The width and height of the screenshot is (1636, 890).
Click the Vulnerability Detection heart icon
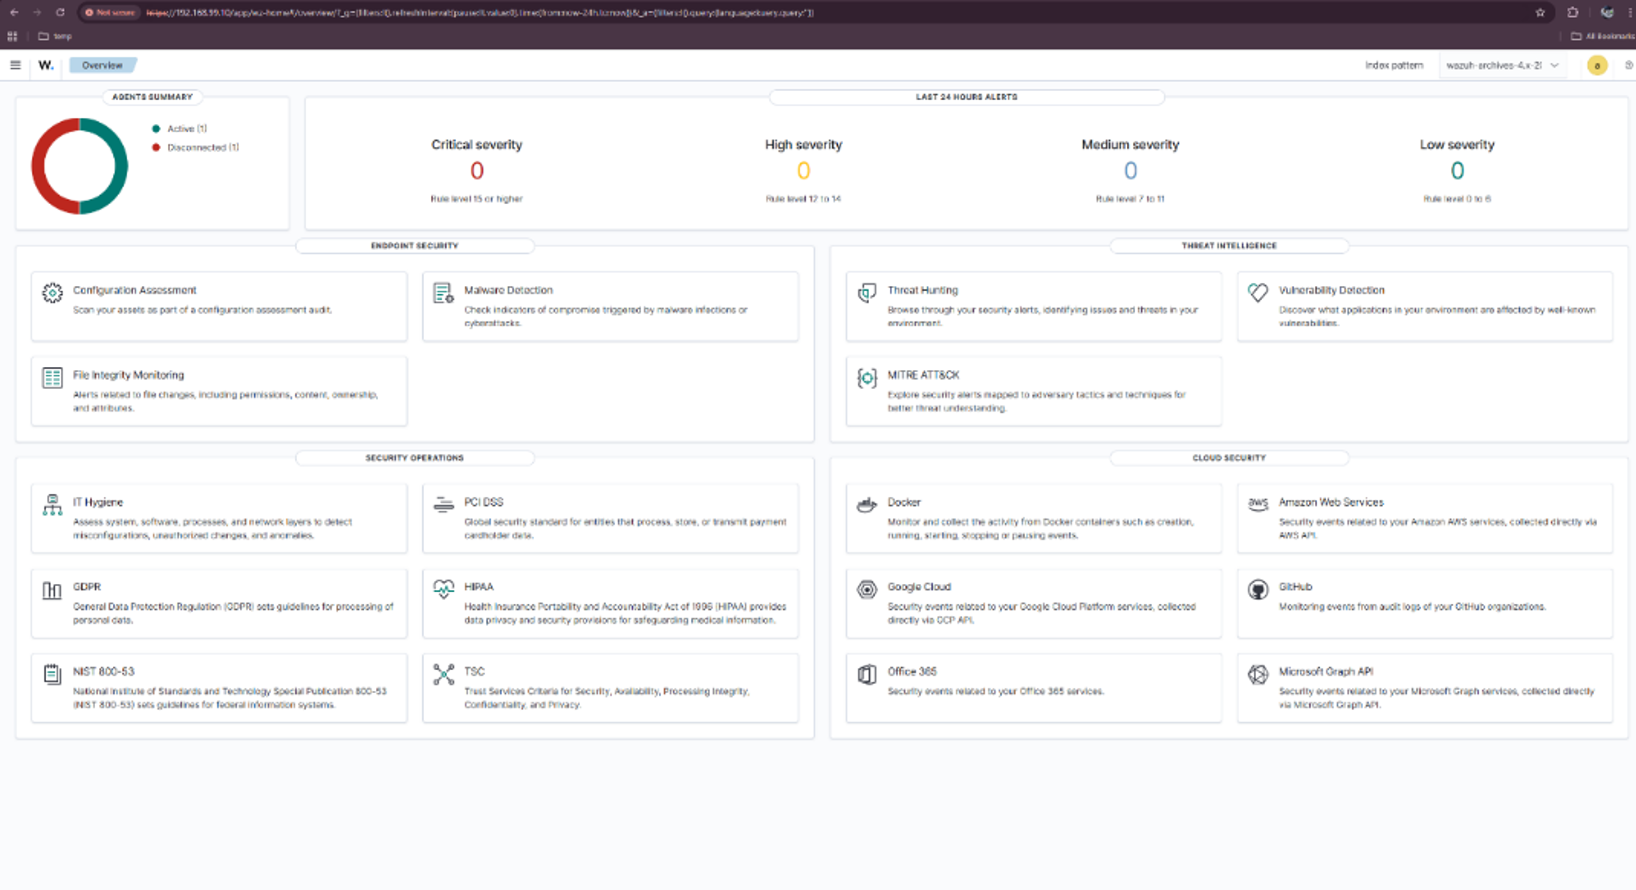(x=1258, y=292)
